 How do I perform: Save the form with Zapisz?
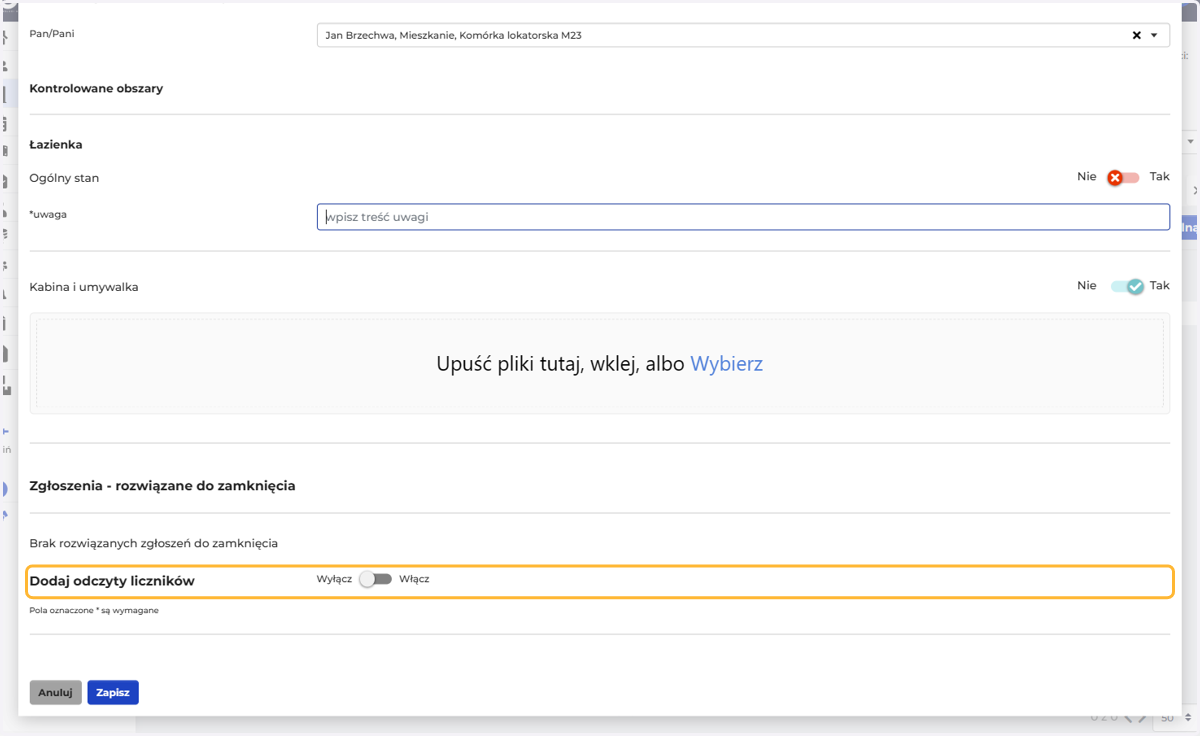[x=113, y=692]
